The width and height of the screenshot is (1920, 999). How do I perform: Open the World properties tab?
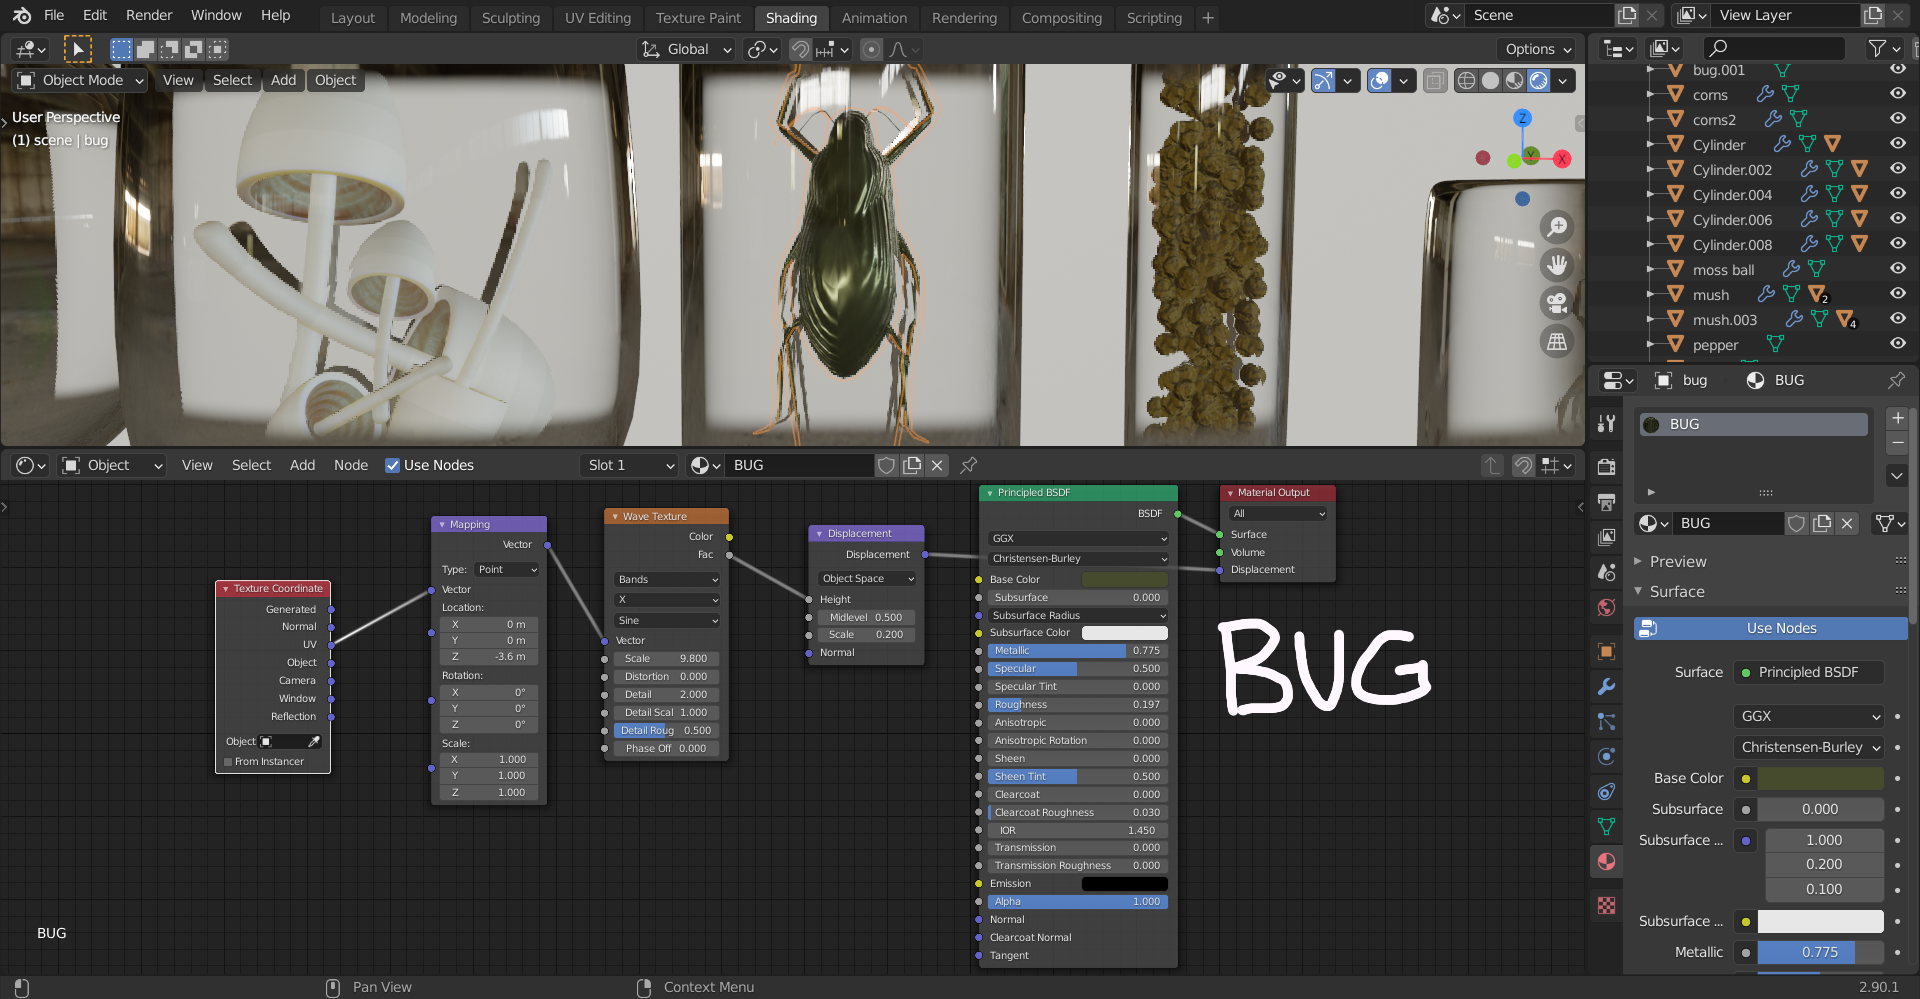[x=1606, y=607]
